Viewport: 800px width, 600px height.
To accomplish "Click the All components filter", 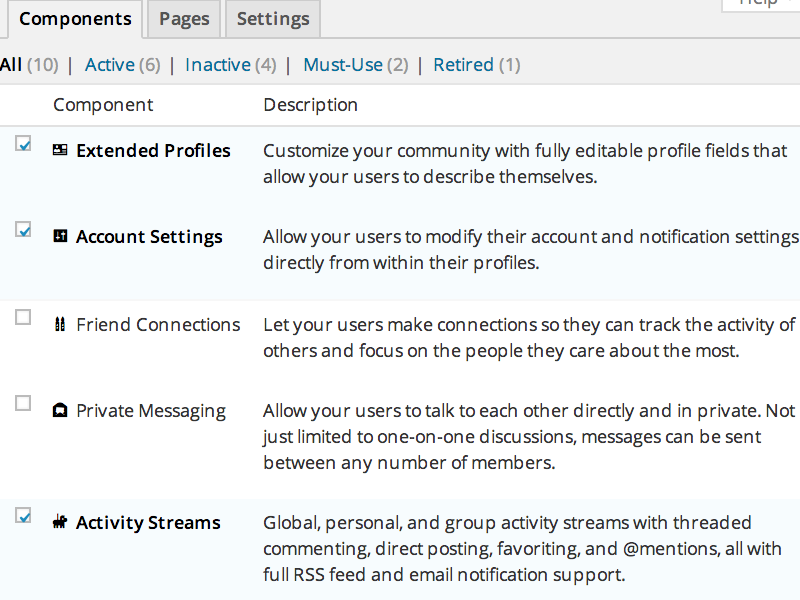I will click(12, 64).
